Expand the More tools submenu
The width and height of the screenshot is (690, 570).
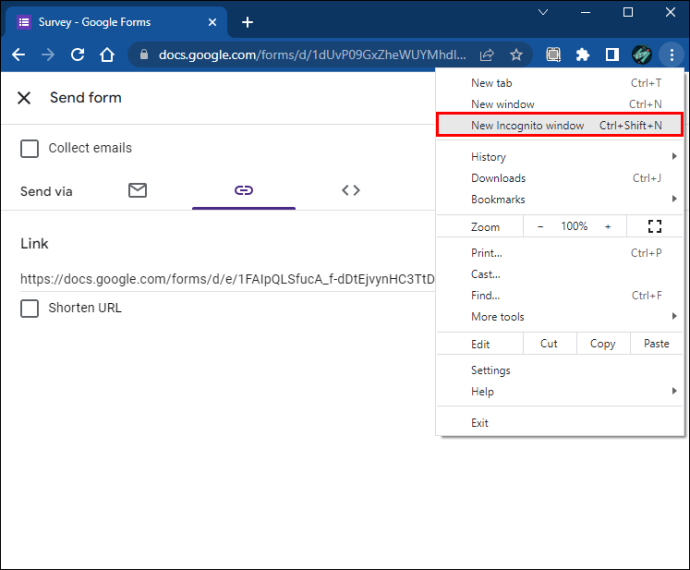tap(560, 316)
